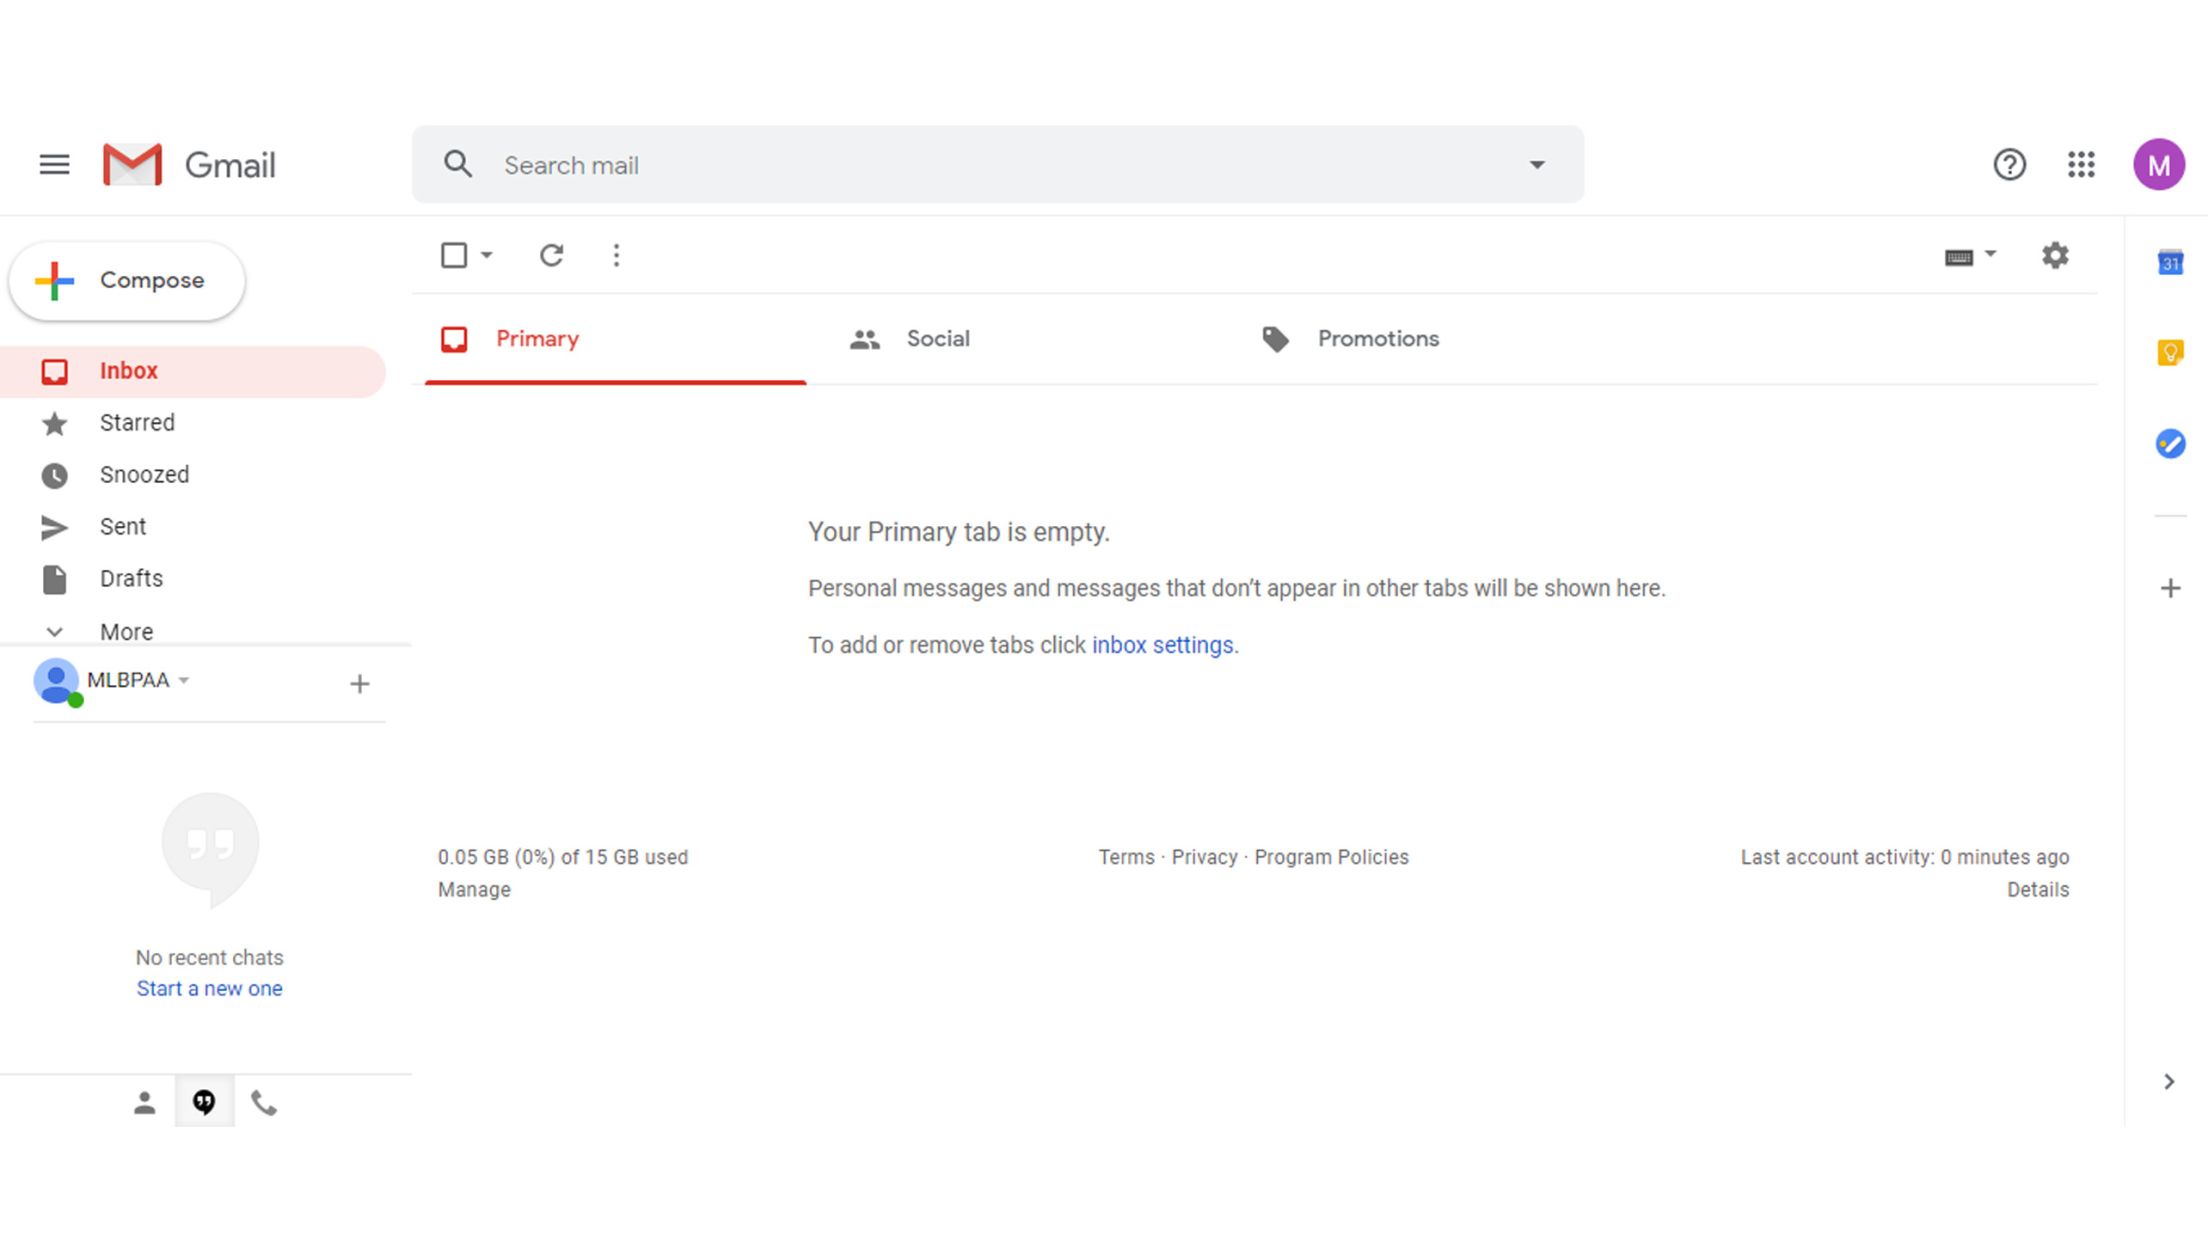The image size is (2208, 1242).
Task: Click the refresh mail icon
Action: (551, 255)
